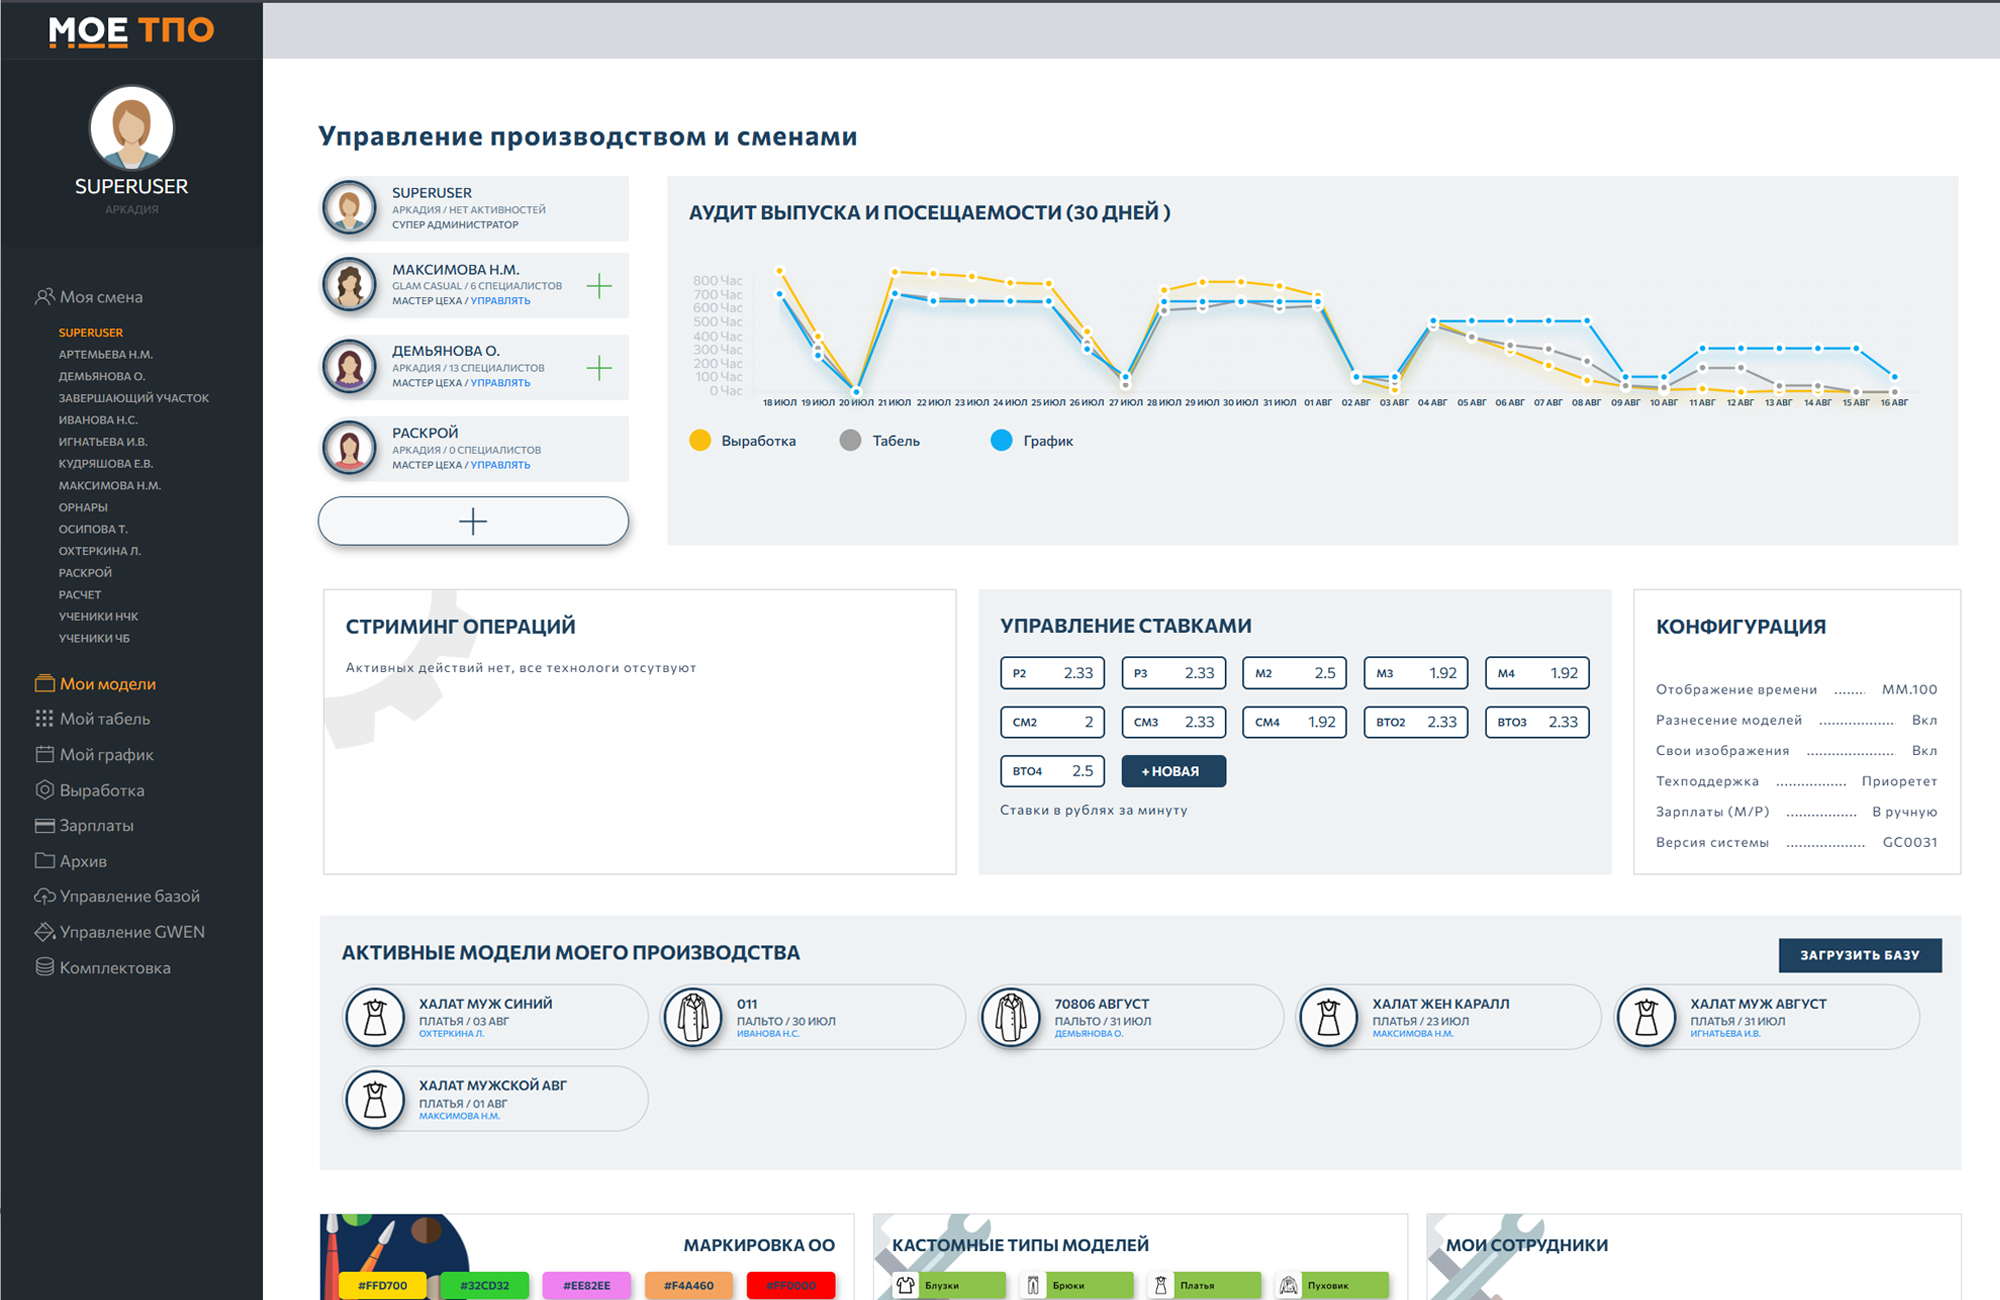Select the #32CD32 green color swatch
The width and height of the screenshot is (2000, 1300).
tap(485, 1286)
